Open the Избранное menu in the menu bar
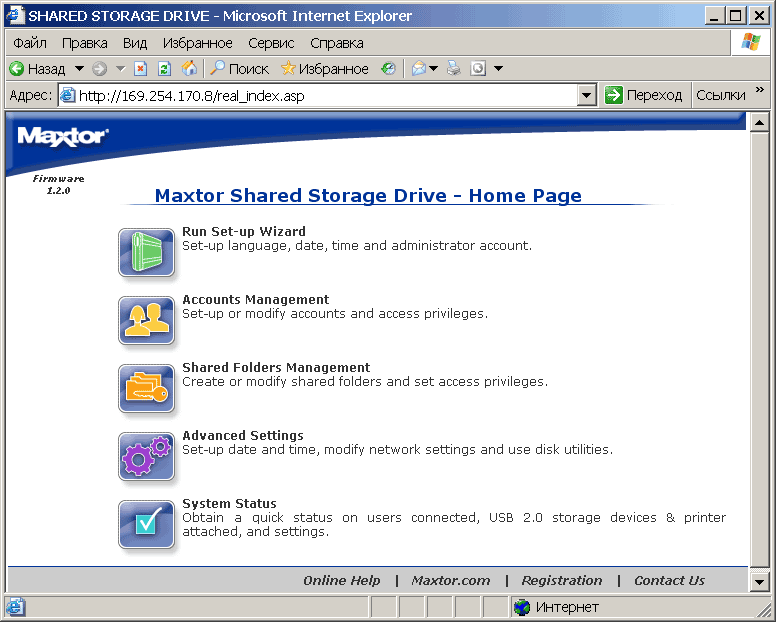 coord(197,43)
